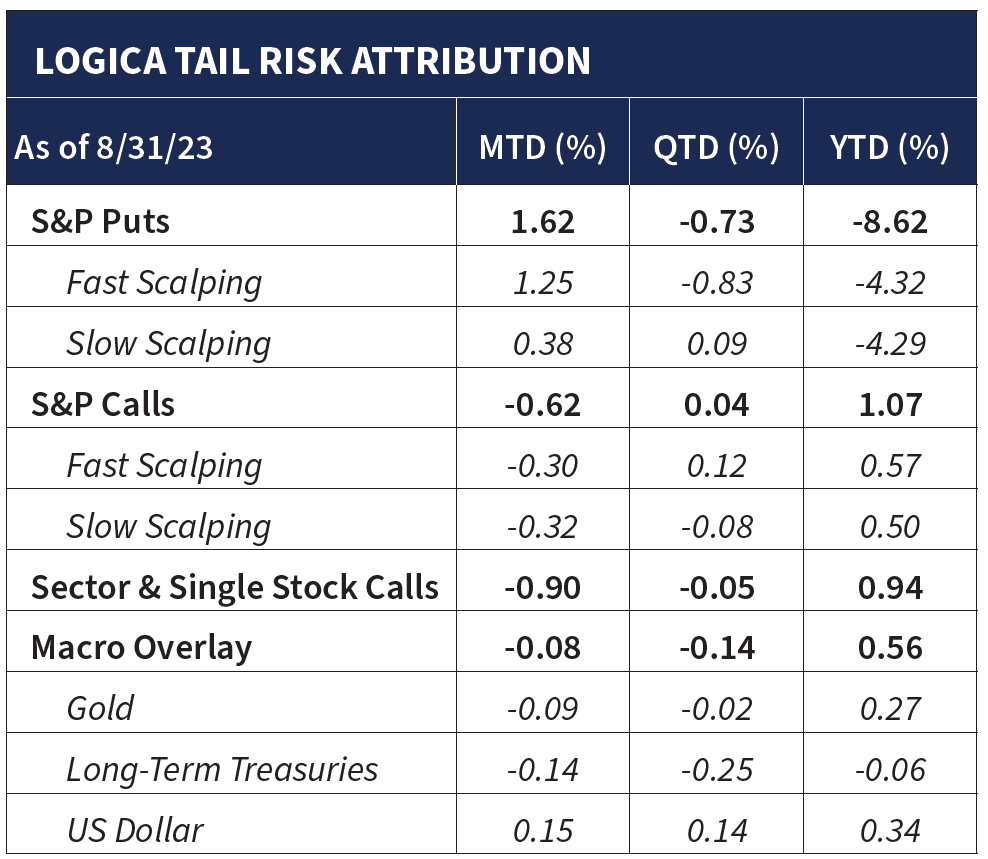Select the Sector & Single Stock Calls label

point(235,587)
